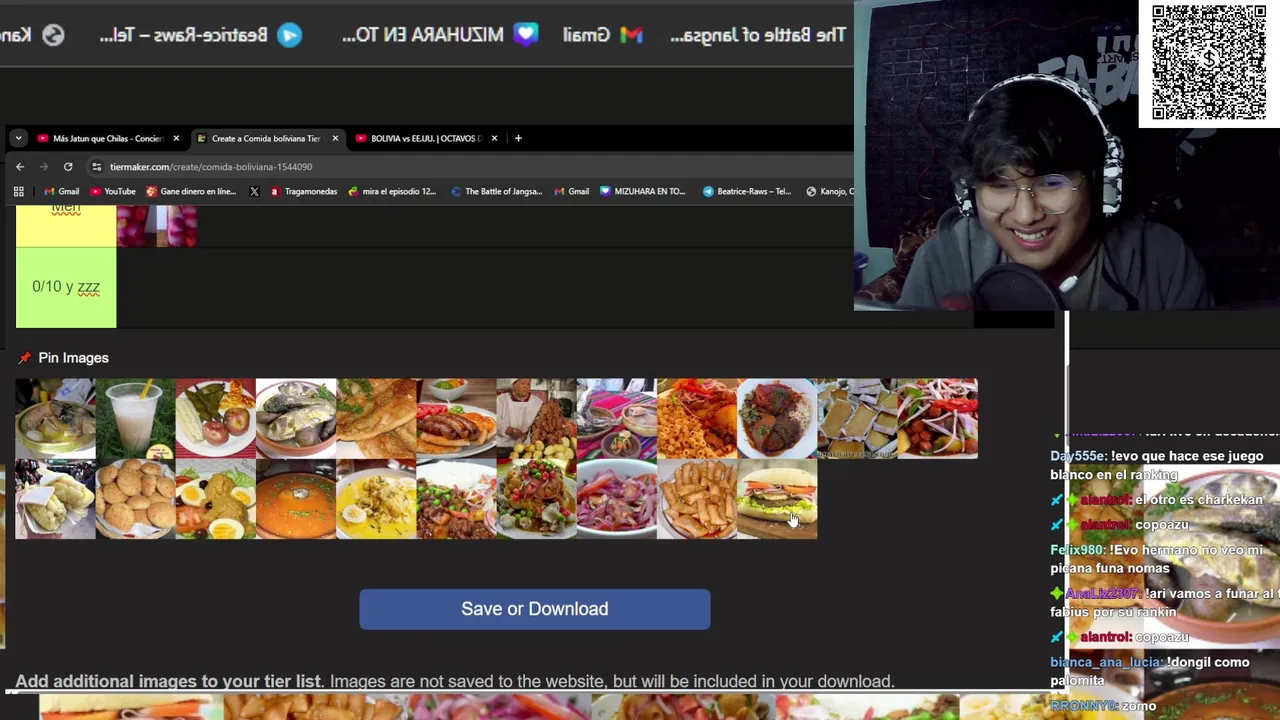Close the Más Jatun que Chilas tab
This screenshot has height=720, width=1280.
click(176, 138)
